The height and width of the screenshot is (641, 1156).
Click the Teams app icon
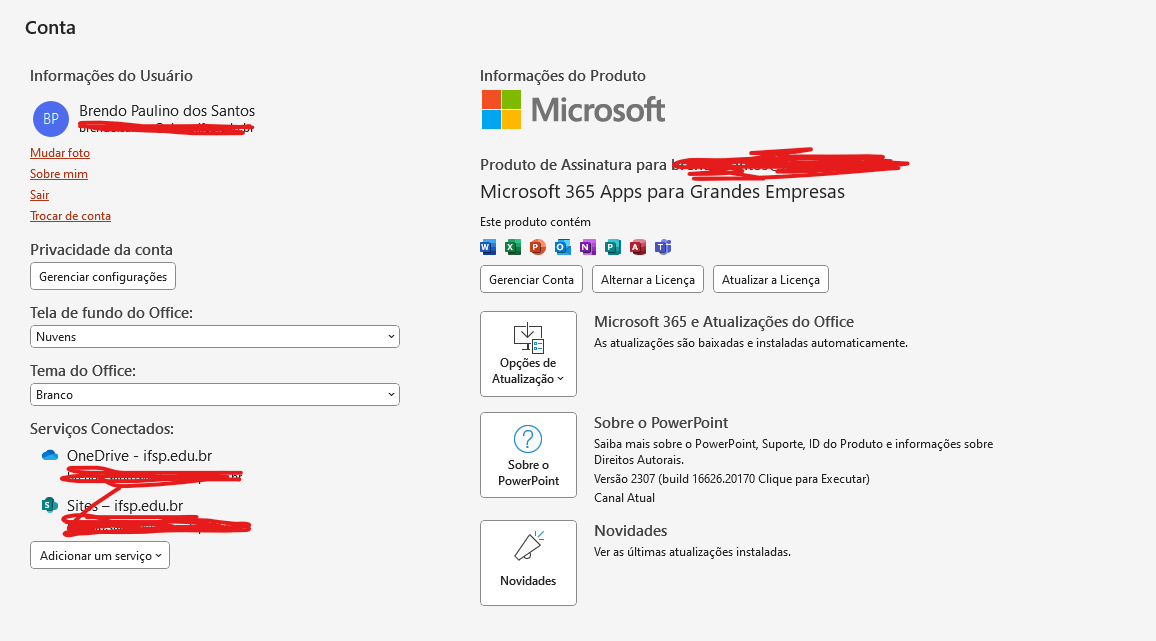point(663,247)
